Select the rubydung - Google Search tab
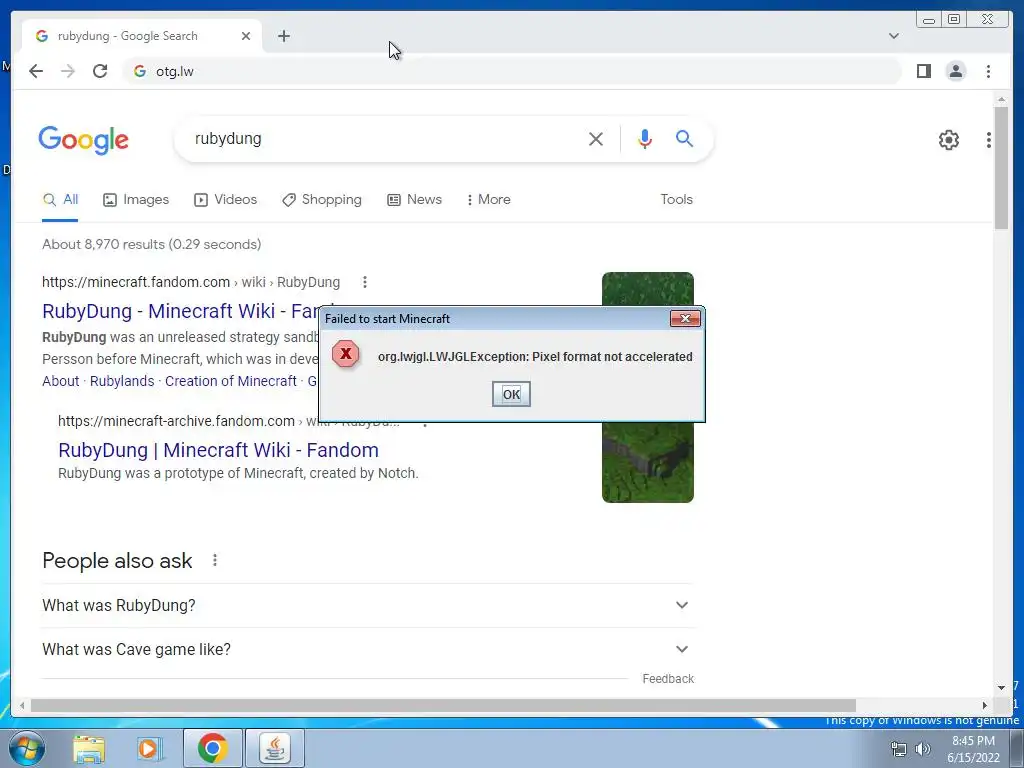1024x768 pixels. (x=142, y=36)
